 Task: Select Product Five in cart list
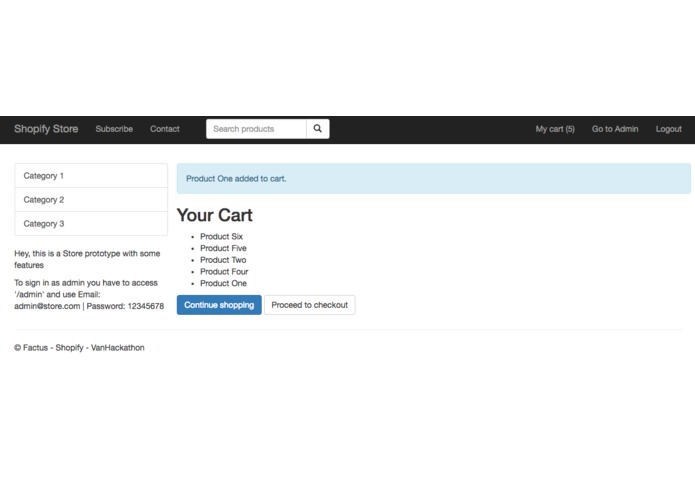pos(223,248)
